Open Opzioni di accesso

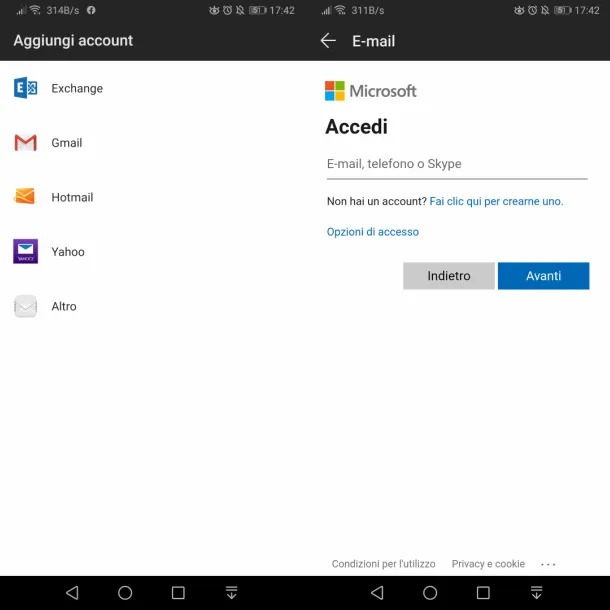[372, 232]
